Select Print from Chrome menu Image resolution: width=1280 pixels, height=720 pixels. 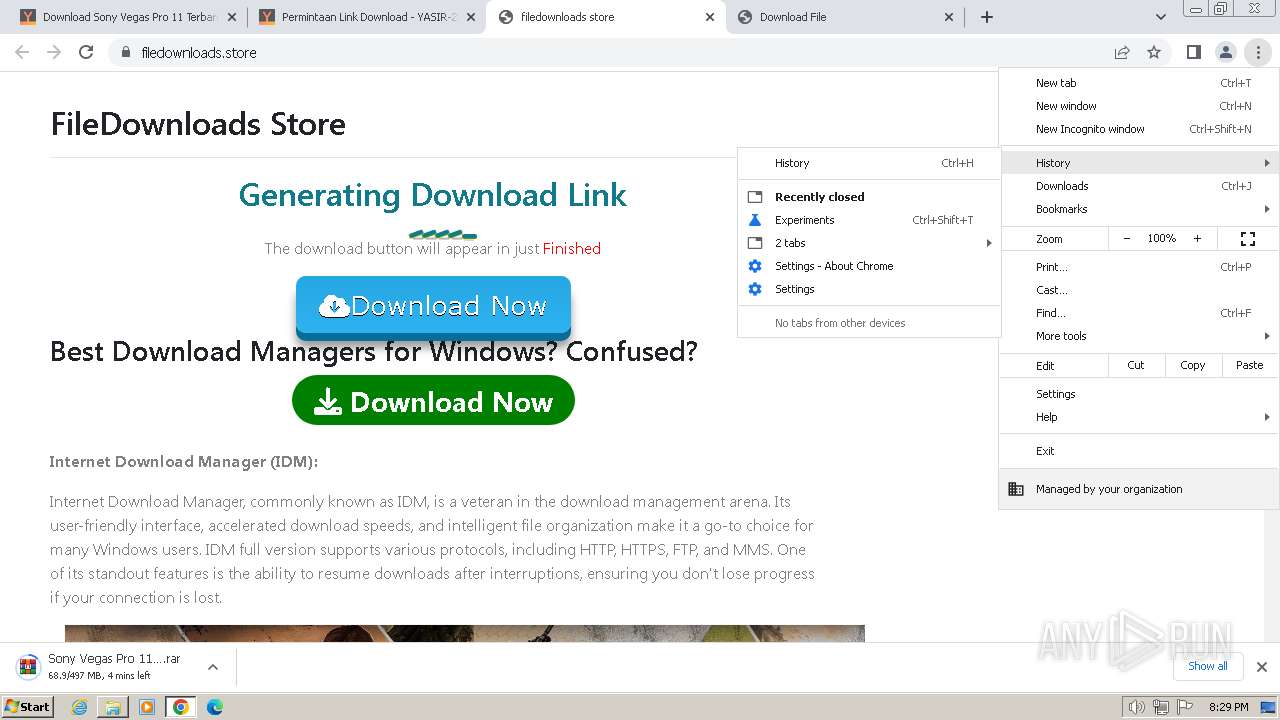coord(1139,267)
